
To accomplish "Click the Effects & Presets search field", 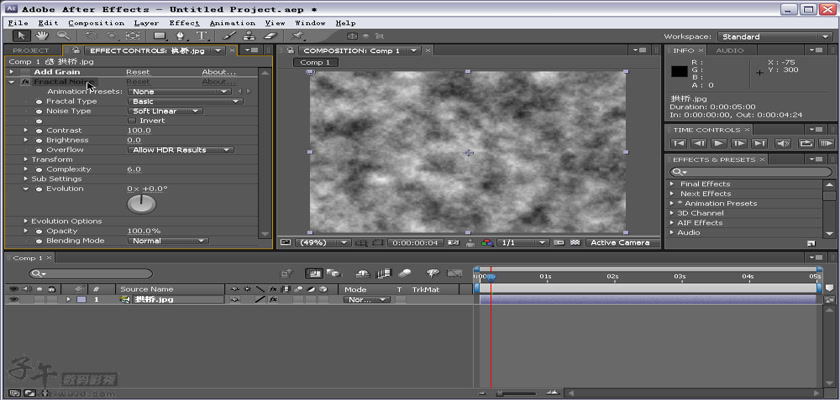I will pos(751,172).
